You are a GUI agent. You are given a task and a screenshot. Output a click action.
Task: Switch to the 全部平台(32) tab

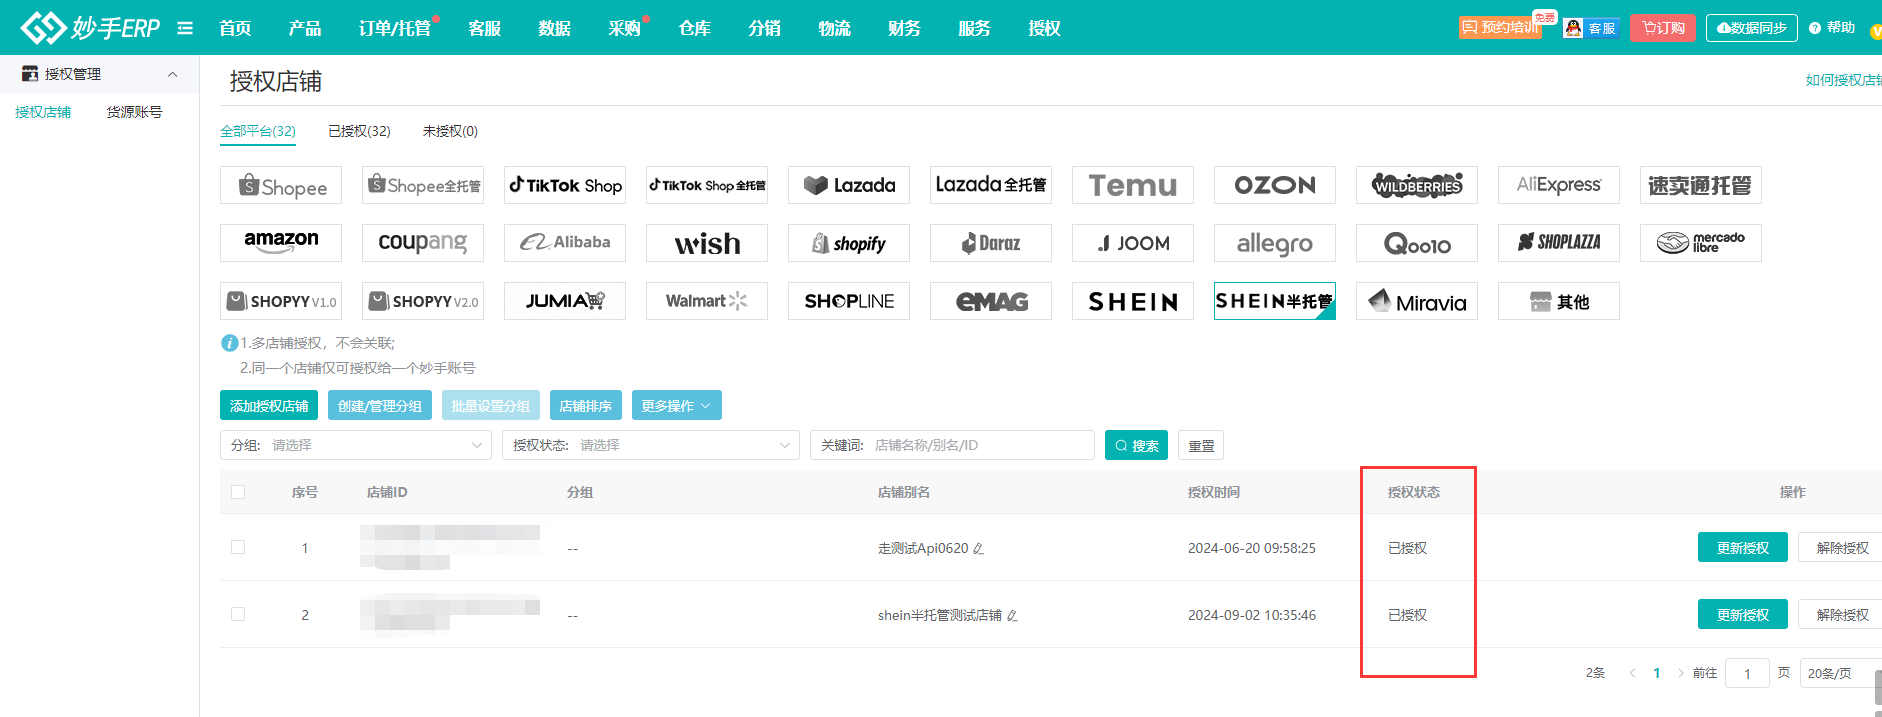tap(258, 131)
